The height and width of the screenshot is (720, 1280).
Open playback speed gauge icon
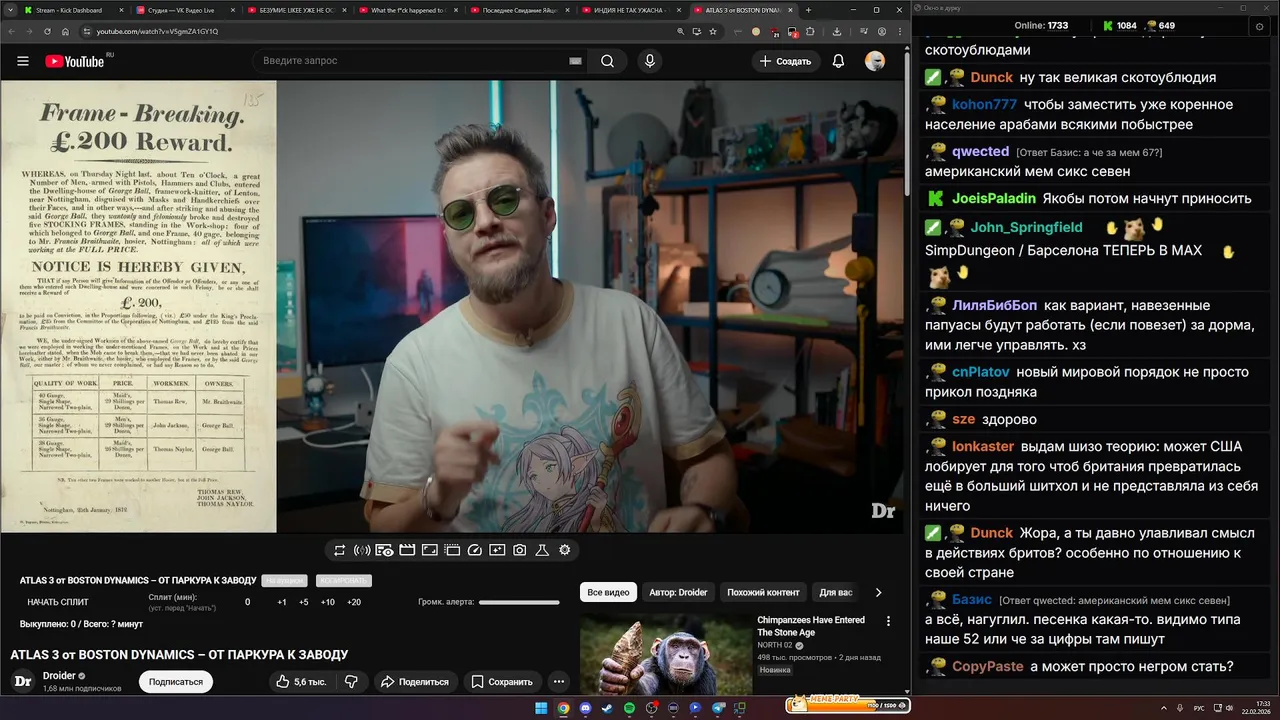pyautogui.click(x=475, y=550)
